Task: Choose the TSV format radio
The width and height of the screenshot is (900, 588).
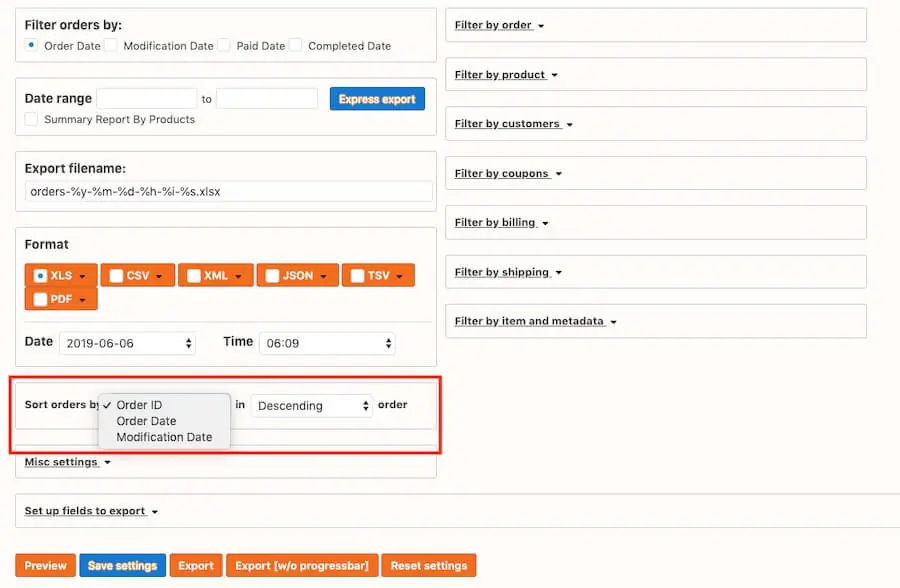Action: (x=358, y=276)
